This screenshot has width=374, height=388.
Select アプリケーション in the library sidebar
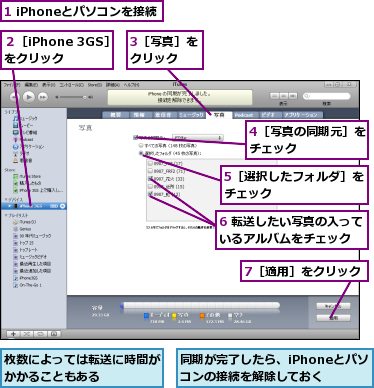click(x=28, y=146)
